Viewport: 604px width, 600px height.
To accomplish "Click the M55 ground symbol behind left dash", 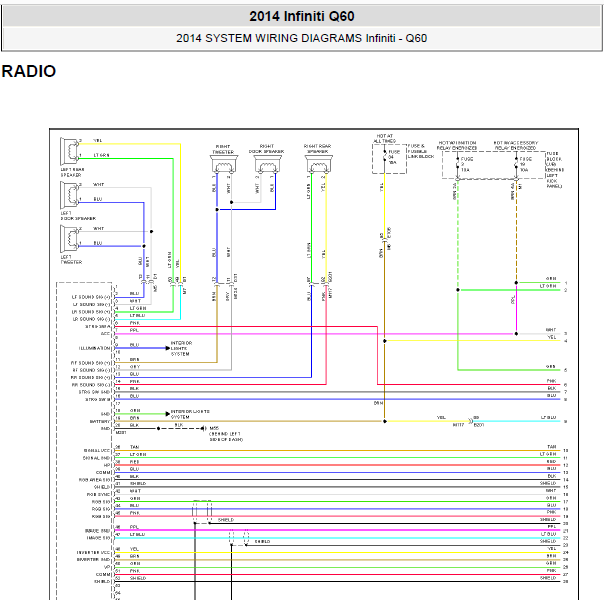I will 204,428.
